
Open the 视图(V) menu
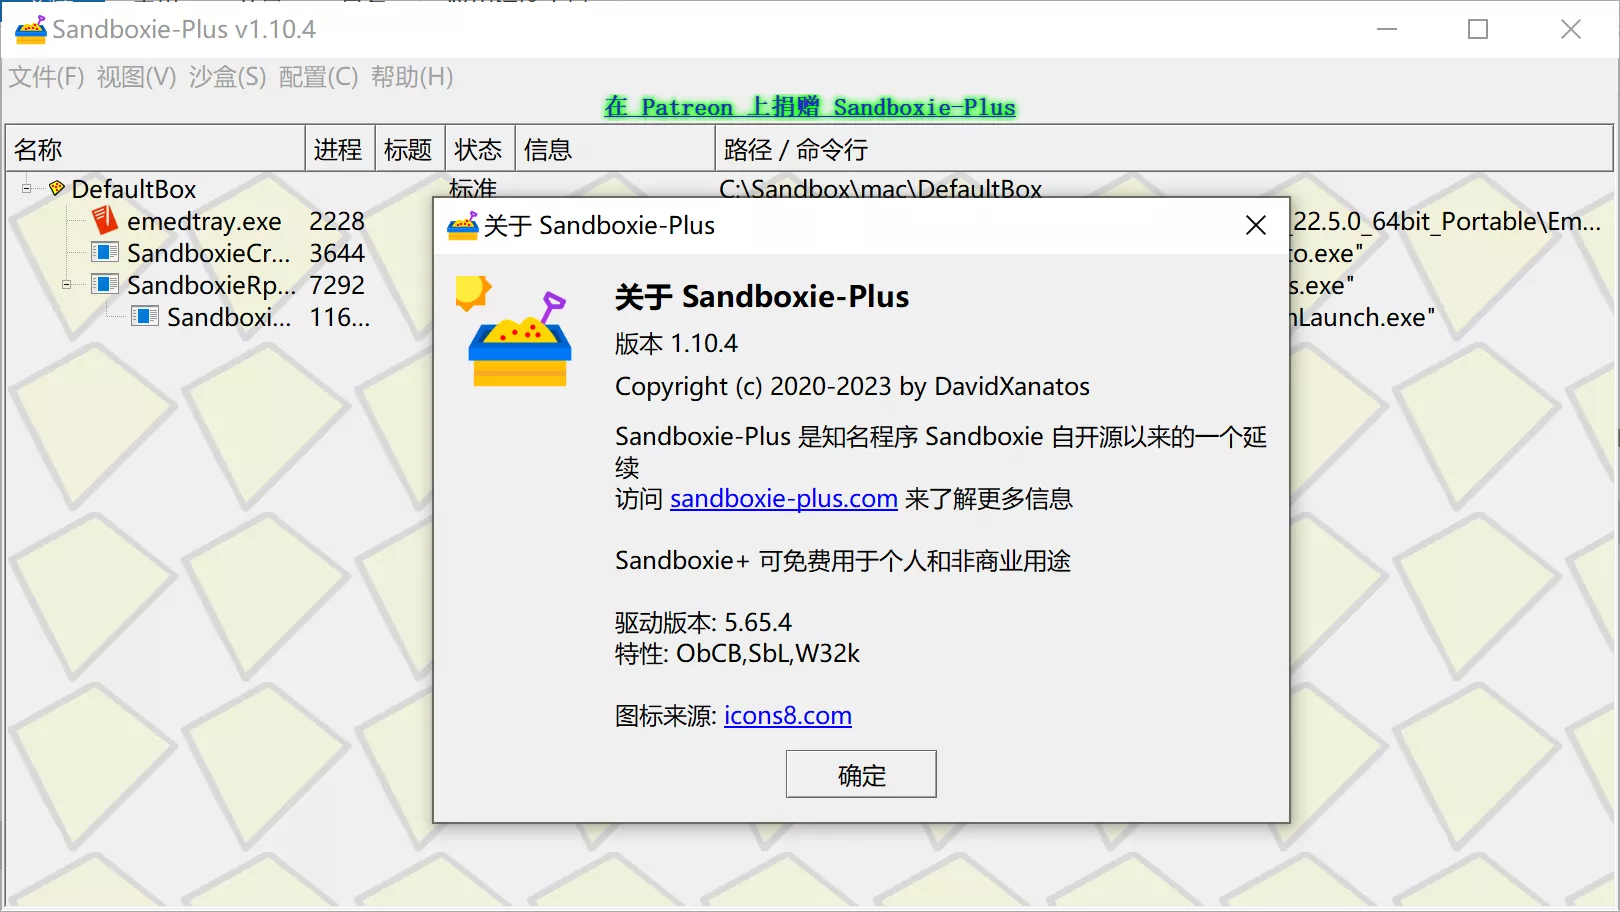135,77
